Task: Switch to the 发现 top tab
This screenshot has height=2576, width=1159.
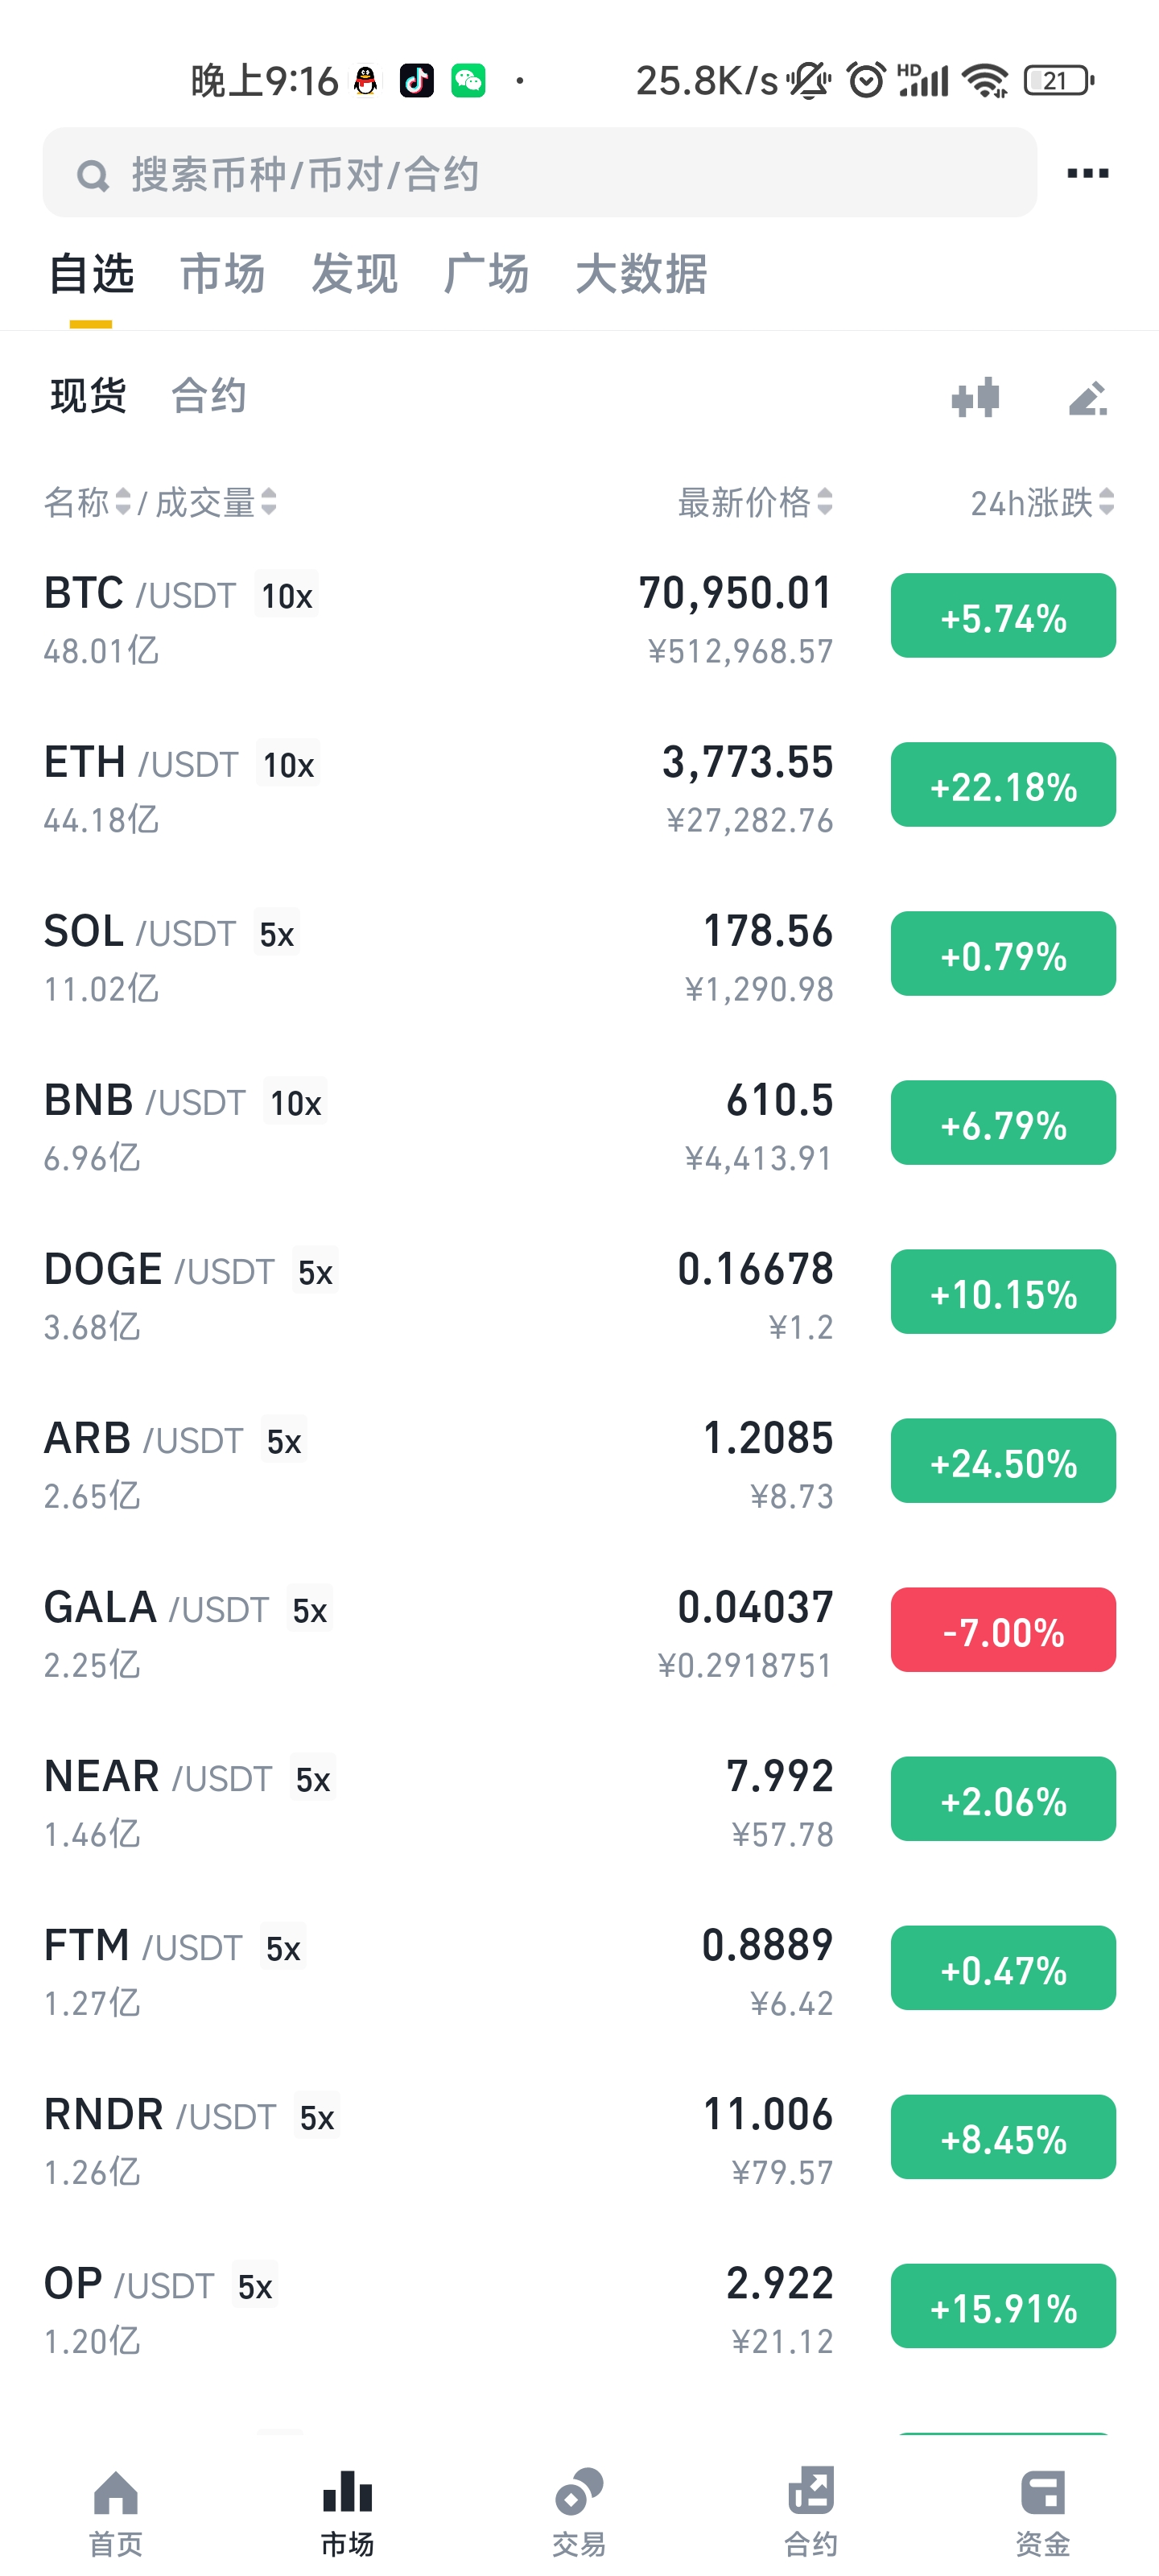Action: pos(355,274)
